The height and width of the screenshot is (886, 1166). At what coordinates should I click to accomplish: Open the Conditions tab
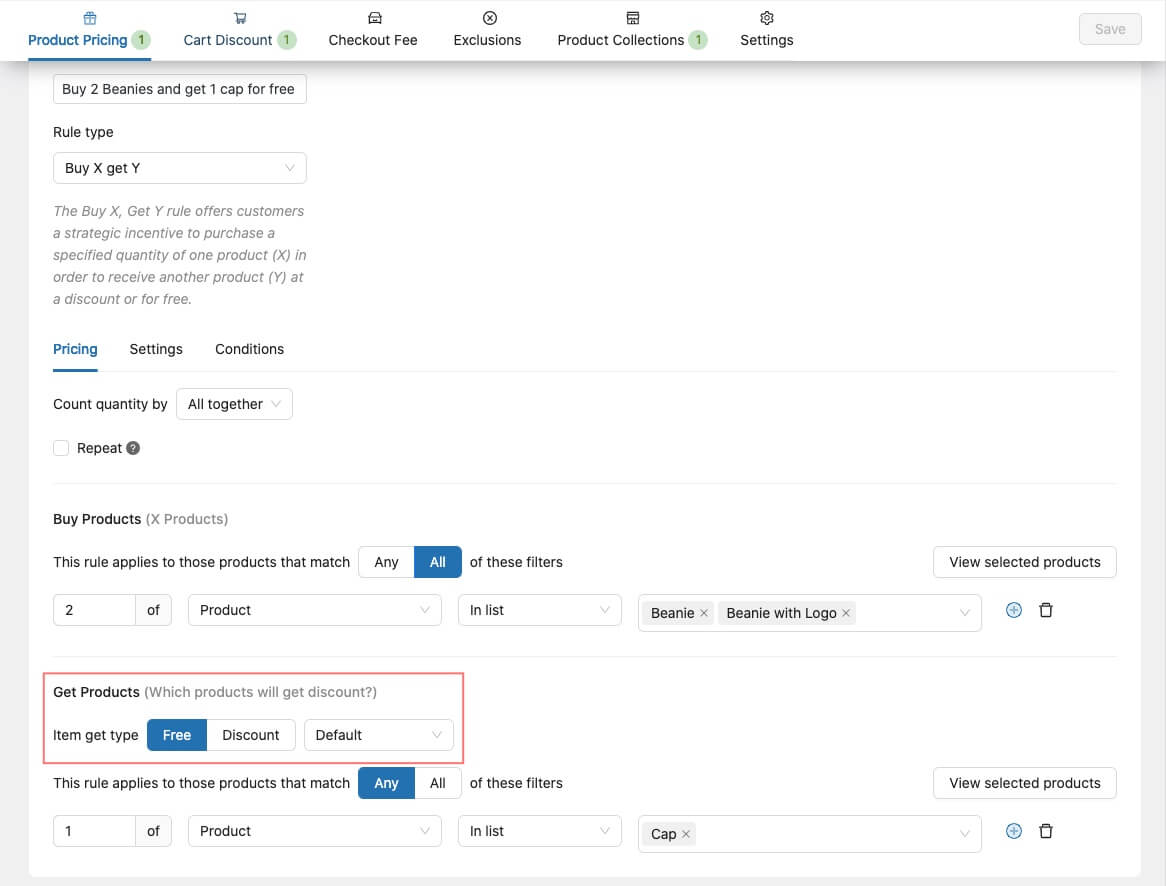249,349
